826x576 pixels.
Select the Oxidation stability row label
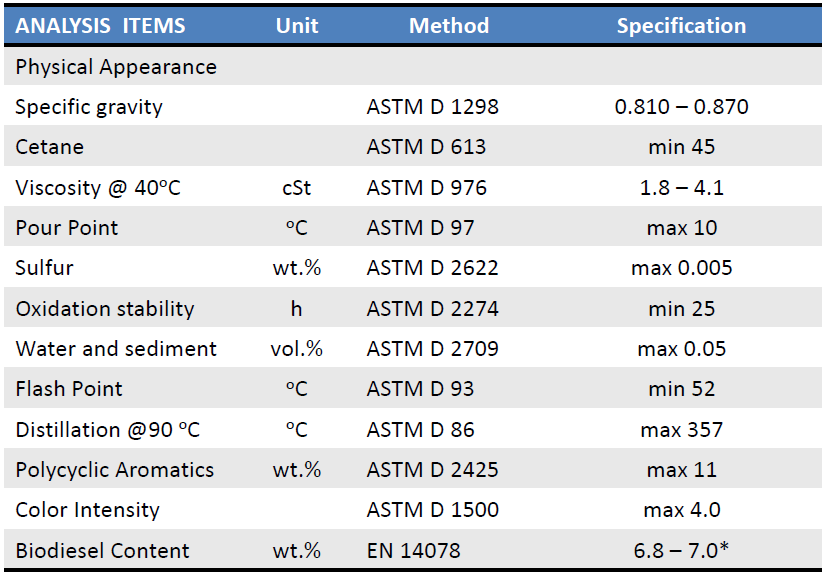[x=105, y=309]
